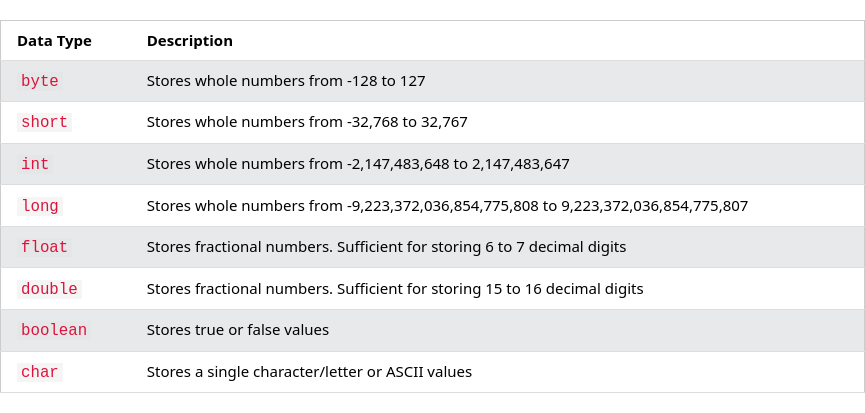The width and height of the screenshot is (865, 413).
Task: Select the long range description text
Action: pos(447,206)
